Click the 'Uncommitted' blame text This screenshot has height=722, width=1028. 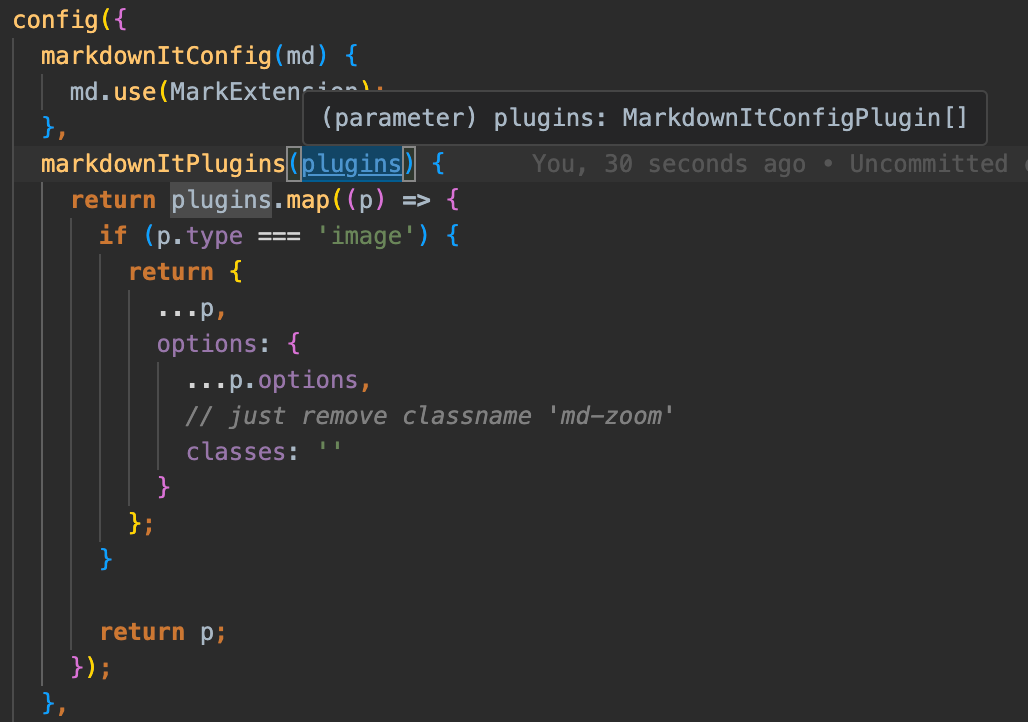(928, 163)
